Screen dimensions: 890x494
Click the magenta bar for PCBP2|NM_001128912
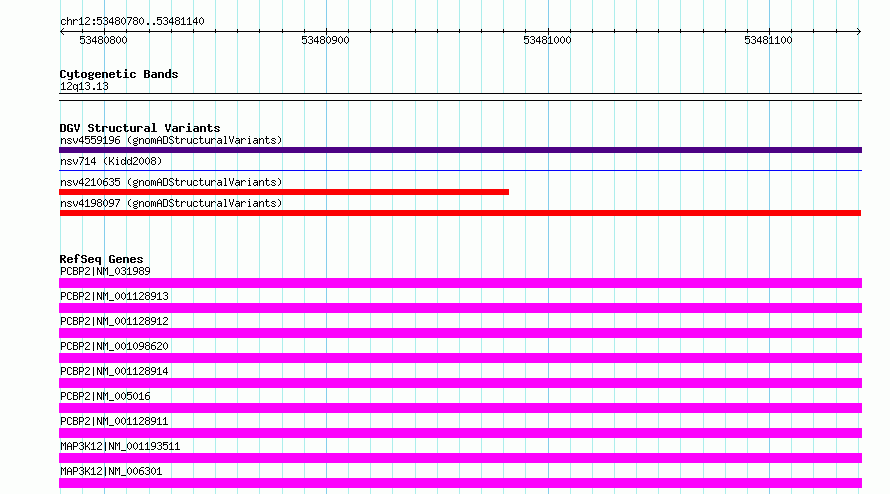click(460, 333)
